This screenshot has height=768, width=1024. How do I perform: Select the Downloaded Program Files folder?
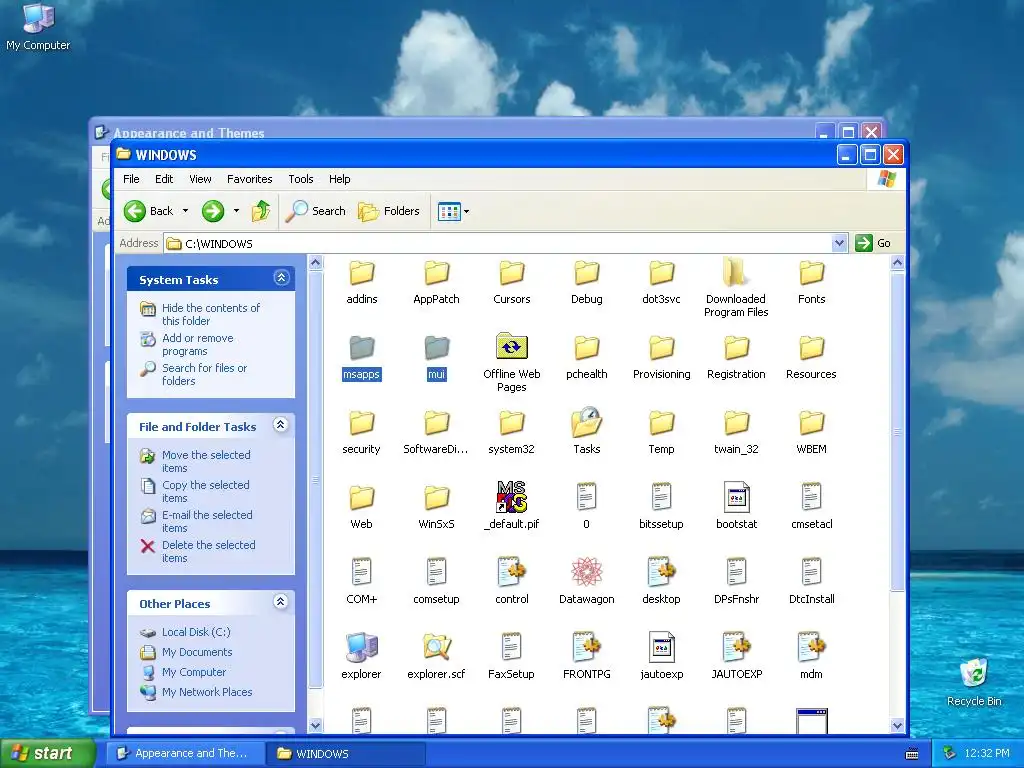(x=736, y=287)
